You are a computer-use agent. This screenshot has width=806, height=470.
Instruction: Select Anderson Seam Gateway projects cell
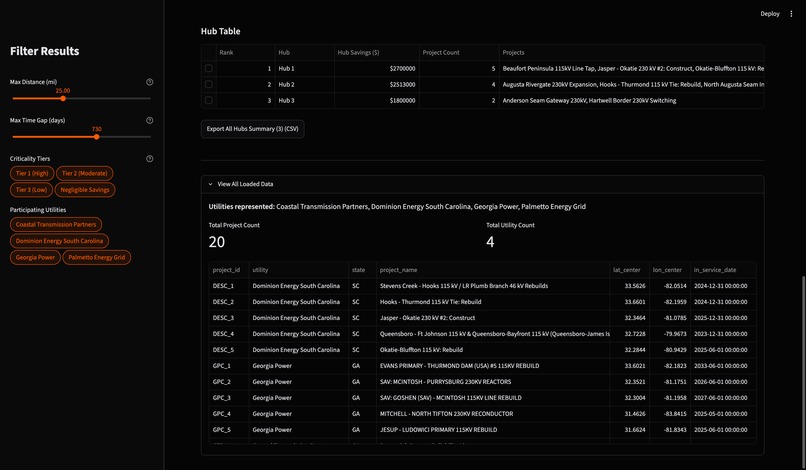coord(631,100)
